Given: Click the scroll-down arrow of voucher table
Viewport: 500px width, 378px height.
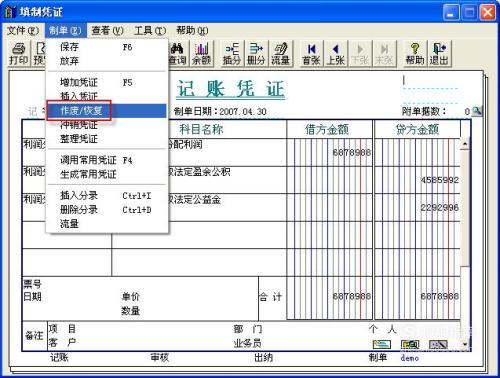Looking at the screenshot, I should click(x=465, y=344).
